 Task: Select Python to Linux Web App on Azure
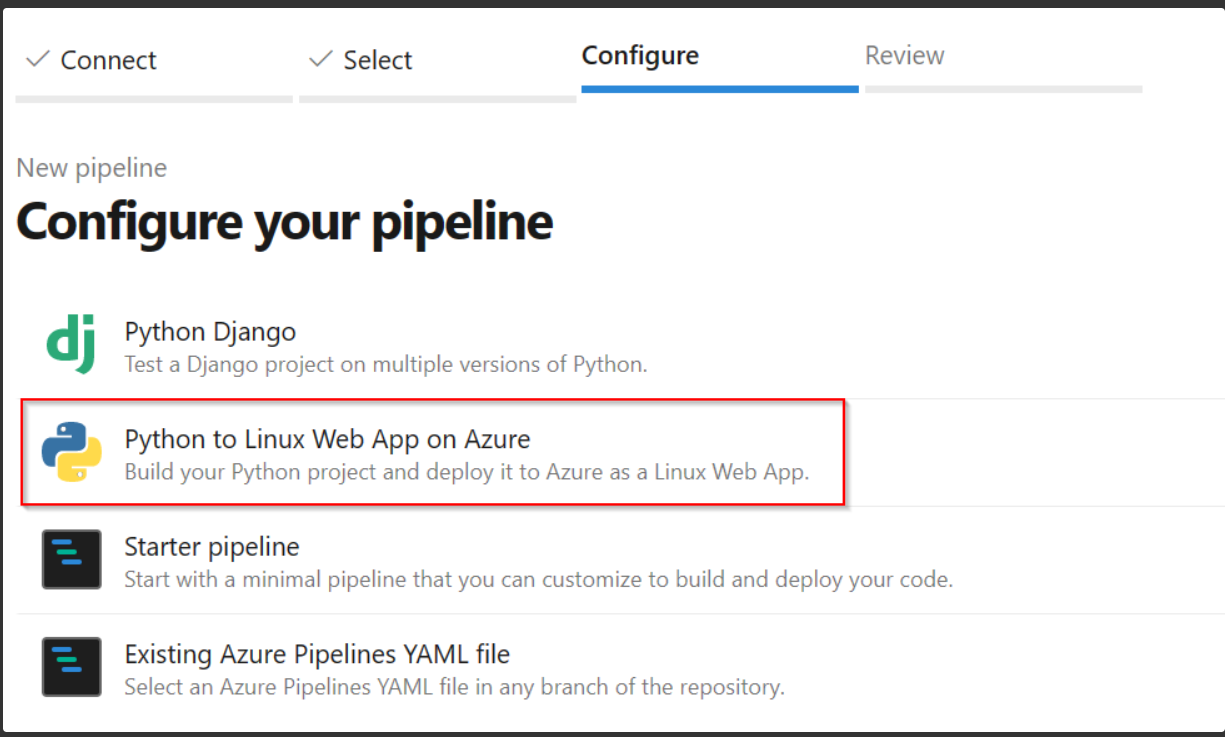[x=327, y=438]
